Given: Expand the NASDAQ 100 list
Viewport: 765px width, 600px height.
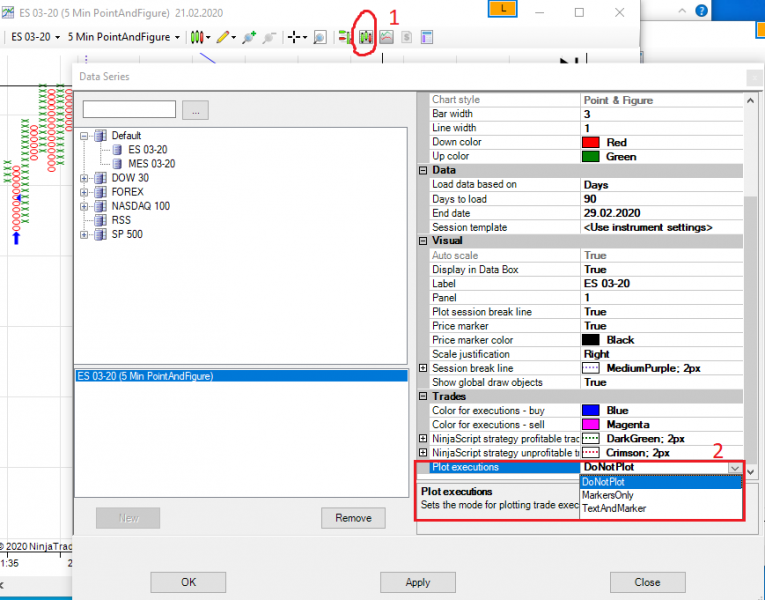Looking at the screenshot, I should click(84, 206).
